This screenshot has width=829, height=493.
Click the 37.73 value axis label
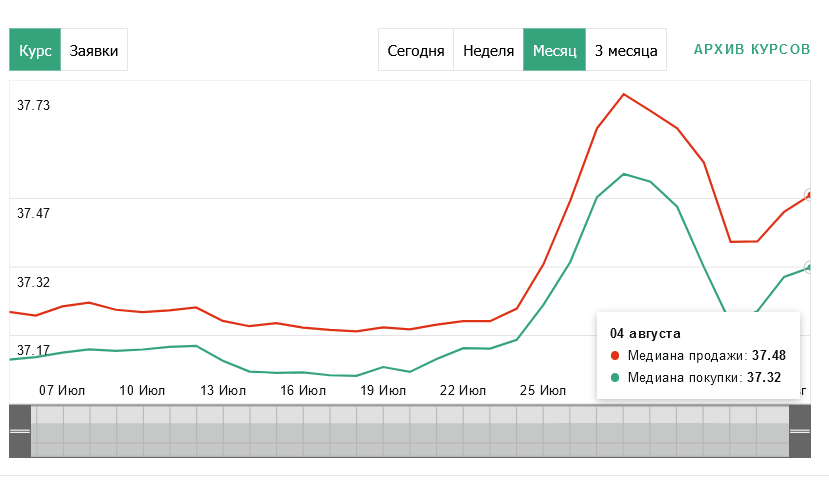[33, 106]
